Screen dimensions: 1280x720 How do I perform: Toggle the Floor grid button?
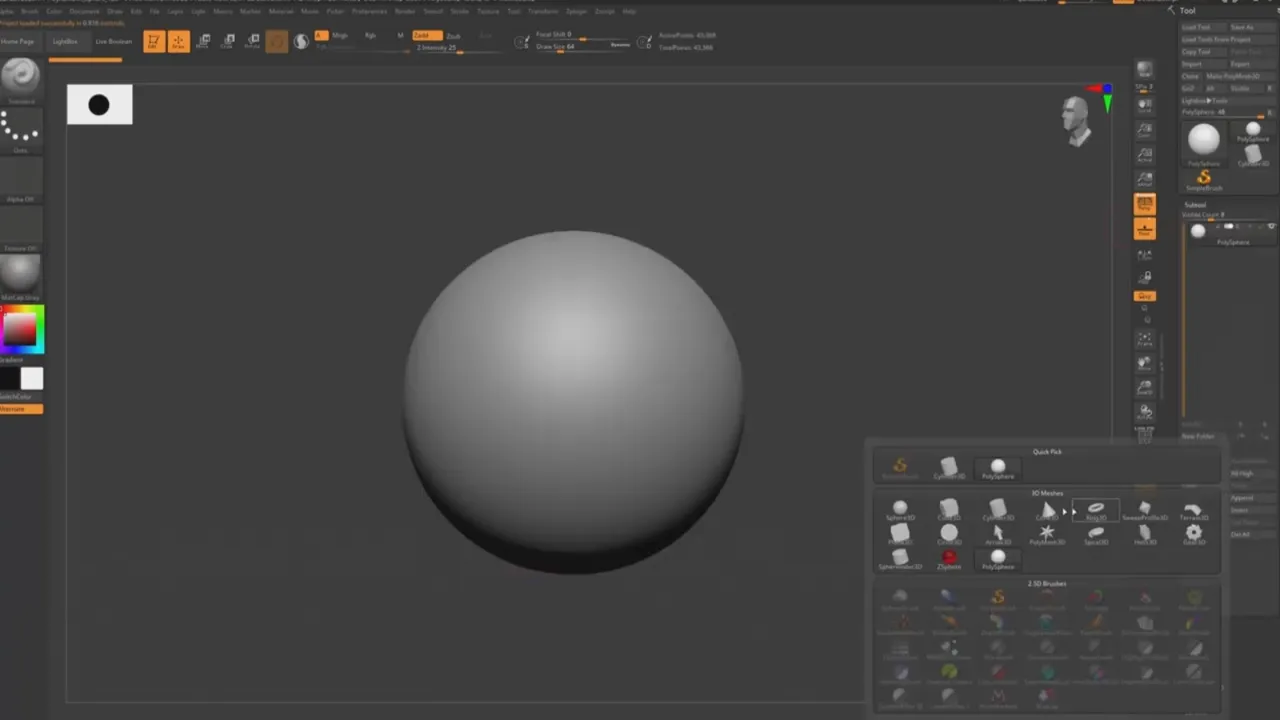pyautogui.click(x=1145, y=230)
